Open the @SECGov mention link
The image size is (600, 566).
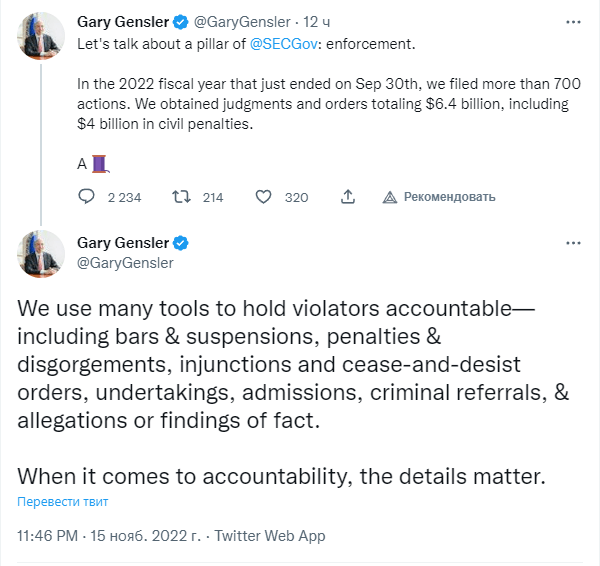tap(285, 45)
